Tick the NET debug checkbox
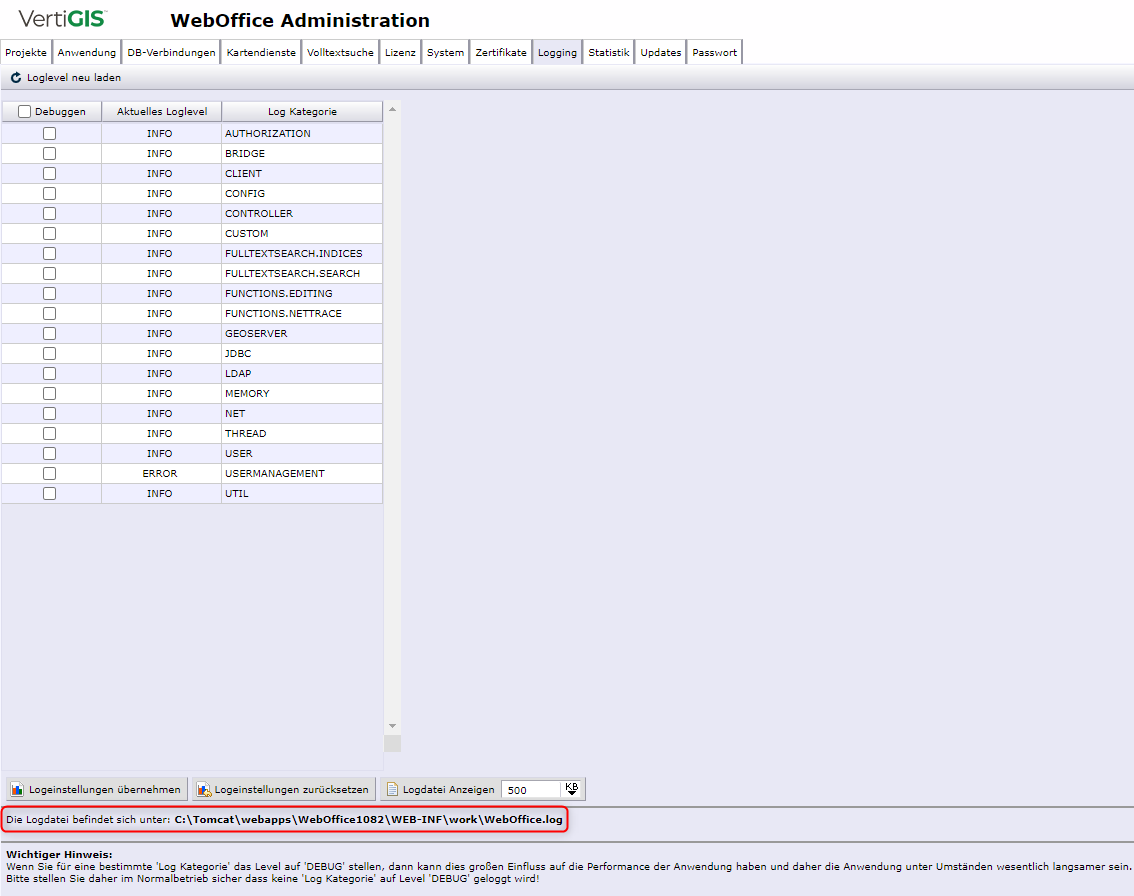The height and width of the screenshot is (896, 1134). tap(49, 414)
